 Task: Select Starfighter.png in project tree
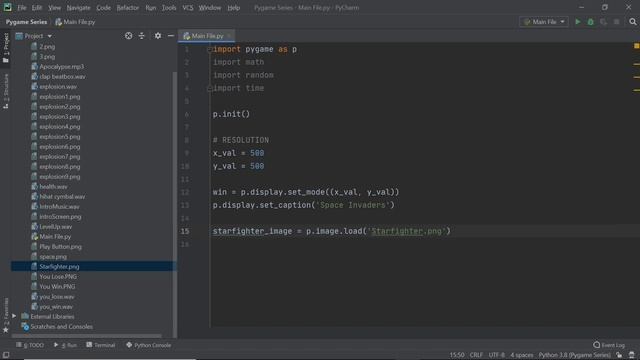pos(59,267)
